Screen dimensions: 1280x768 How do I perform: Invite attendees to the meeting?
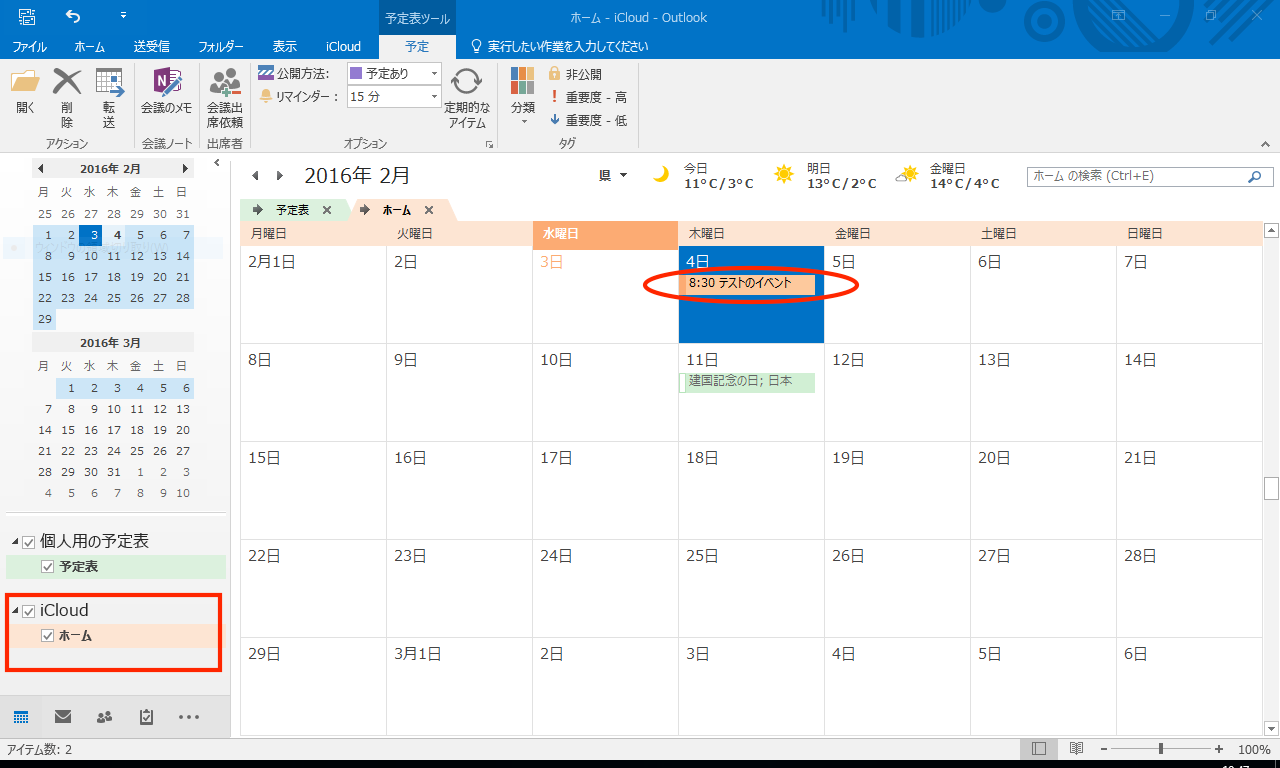pos(224,97)
